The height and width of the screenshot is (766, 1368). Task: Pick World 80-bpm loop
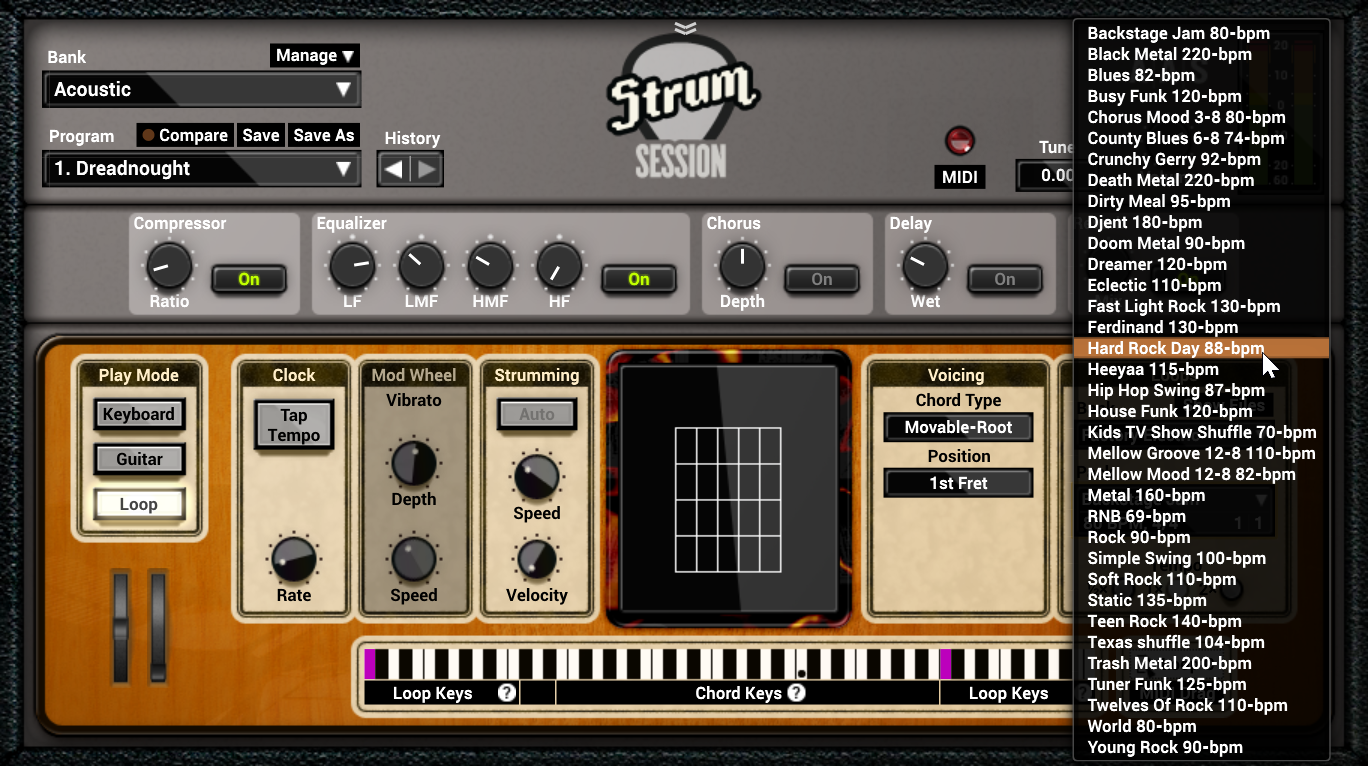coord(1201,726)
